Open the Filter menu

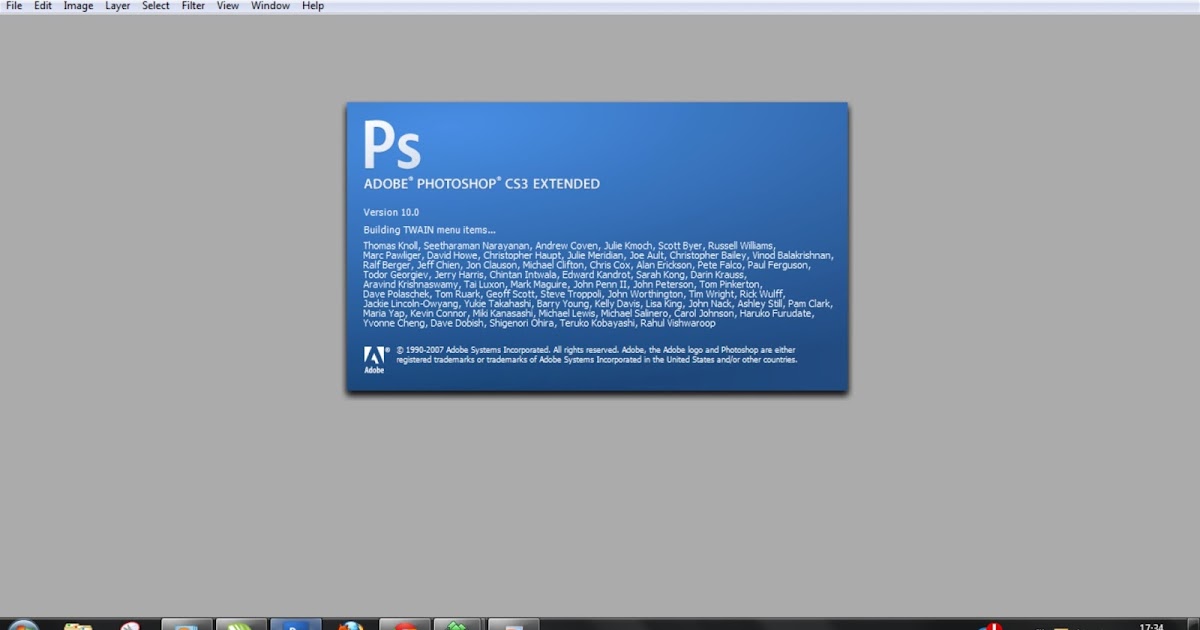(x=193, y=6)
